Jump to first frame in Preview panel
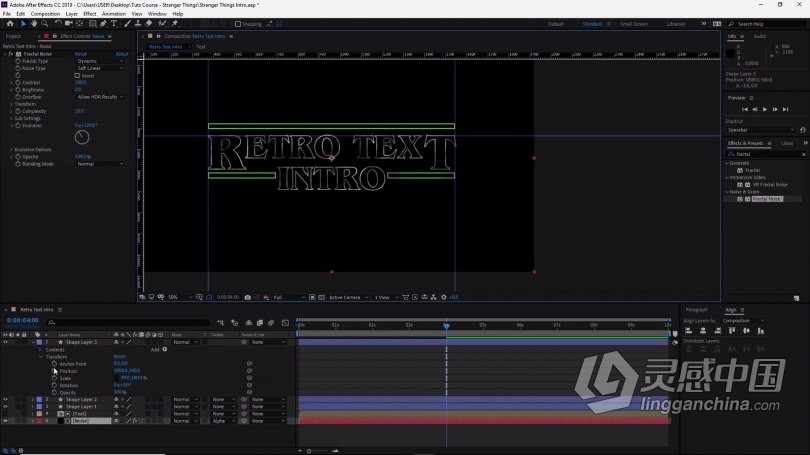The image size is (810, 455). coord(745,108)
